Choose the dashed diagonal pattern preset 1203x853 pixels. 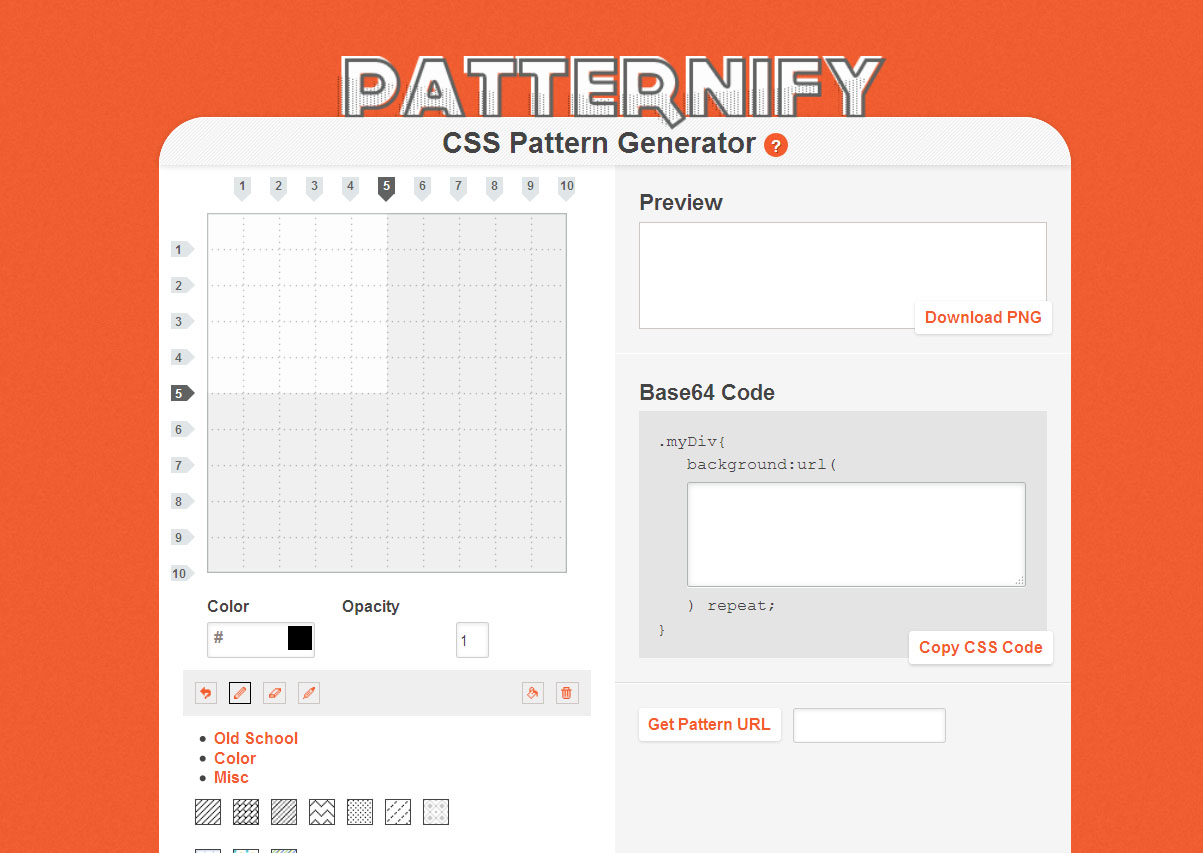pyautogui.click(x=398, y=812)
